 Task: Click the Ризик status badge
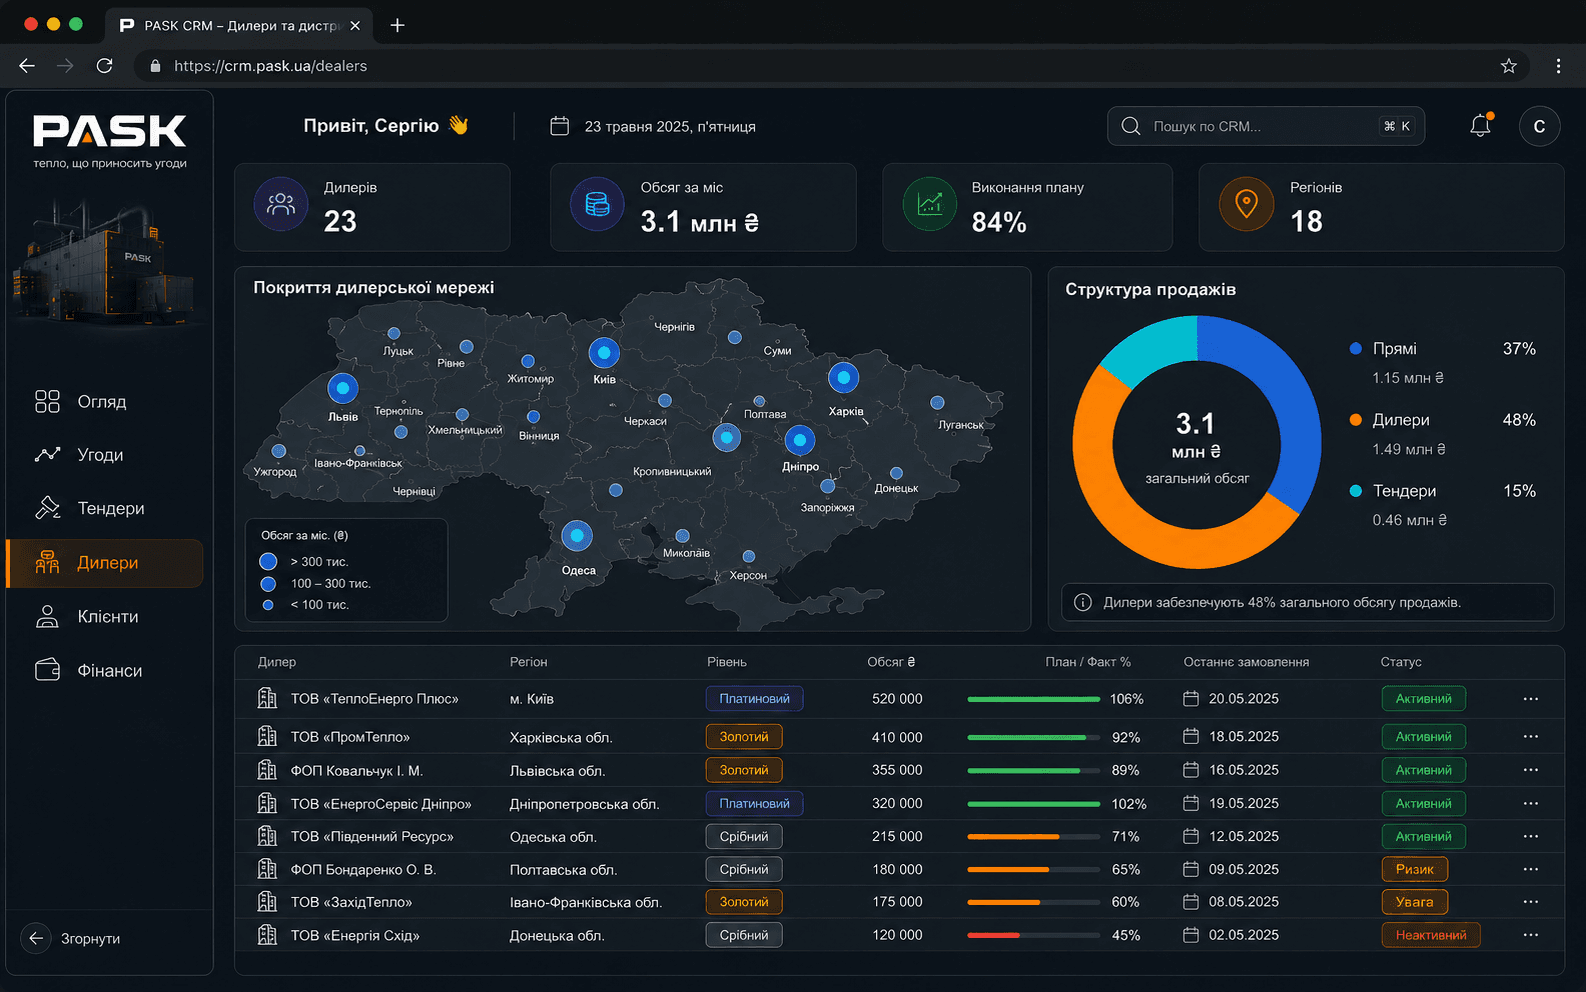1415,869
